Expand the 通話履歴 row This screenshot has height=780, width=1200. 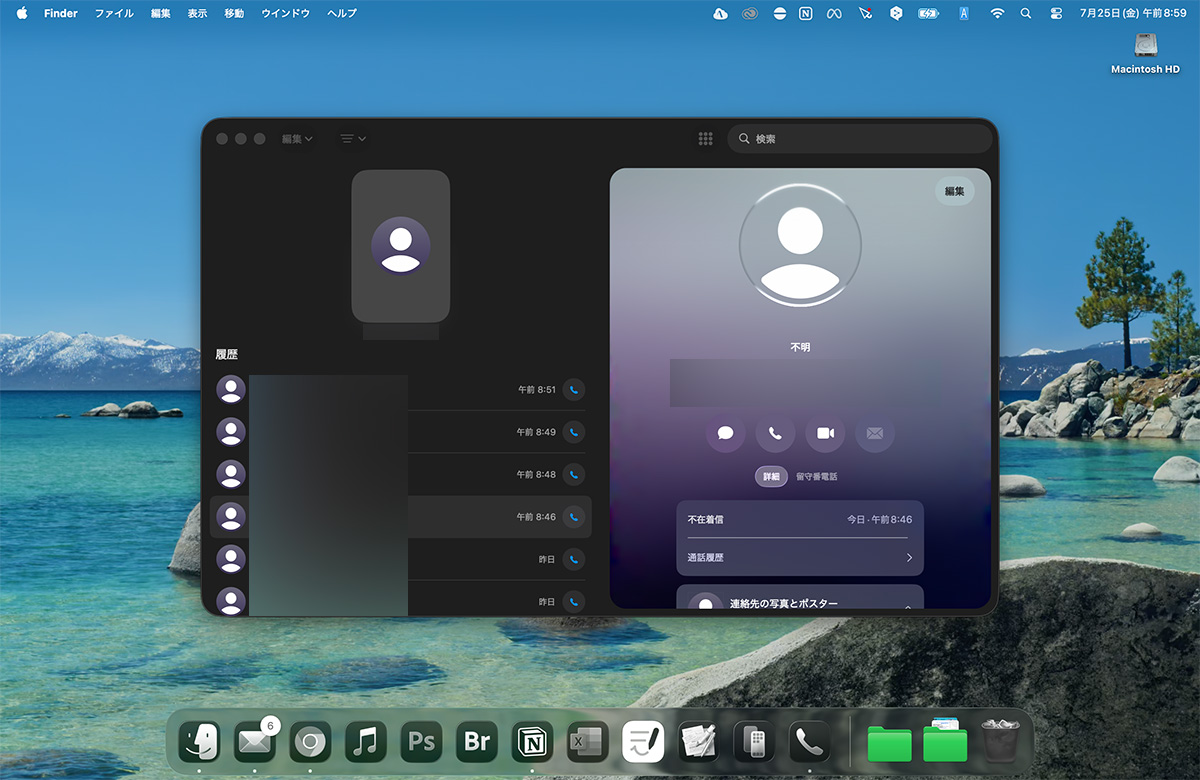pyautogui.click(x=800, y=557)
